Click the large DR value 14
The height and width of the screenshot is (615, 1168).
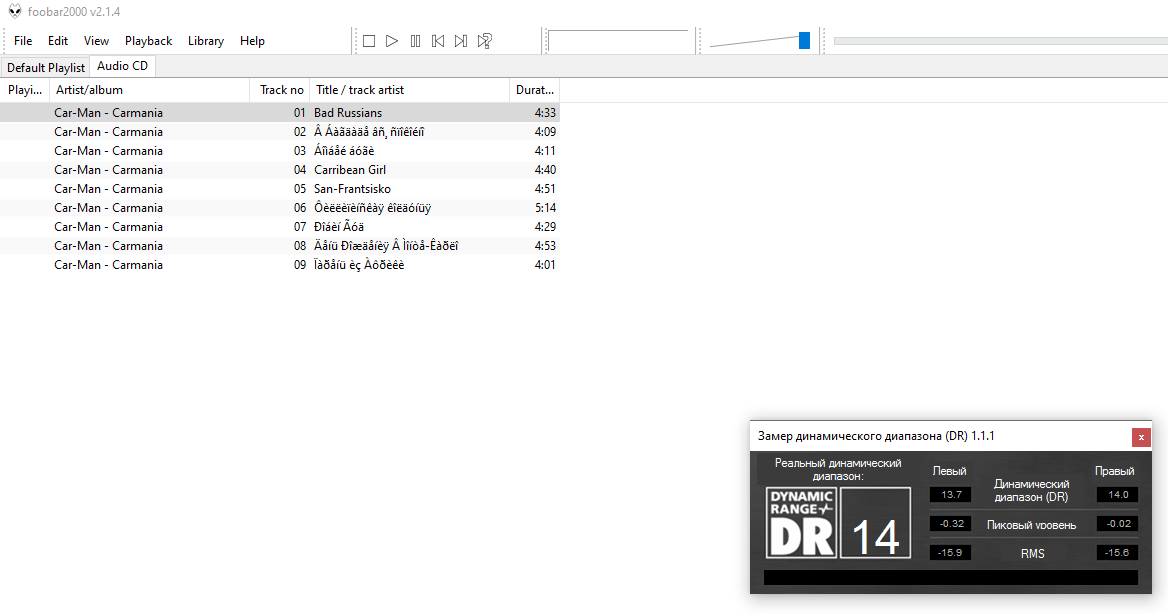(x=875, y=523)
